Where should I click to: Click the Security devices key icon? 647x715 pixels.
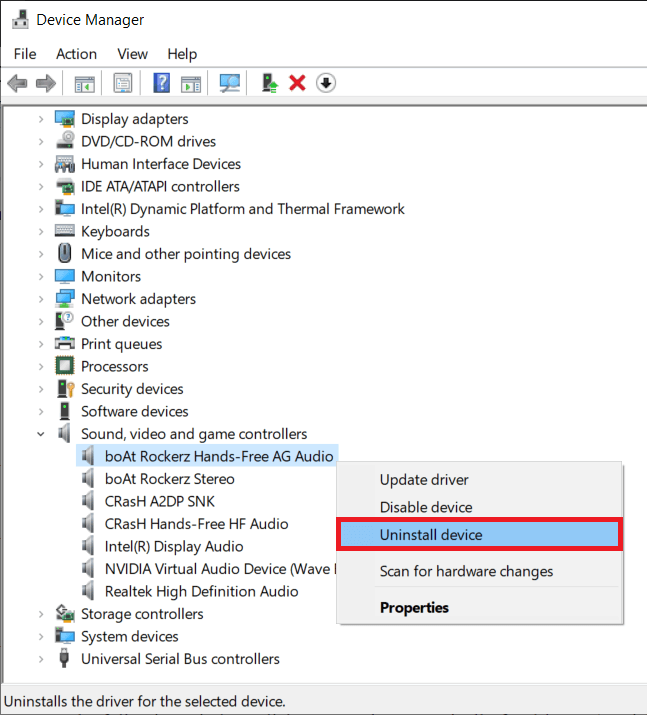click(x=65, y=389)
